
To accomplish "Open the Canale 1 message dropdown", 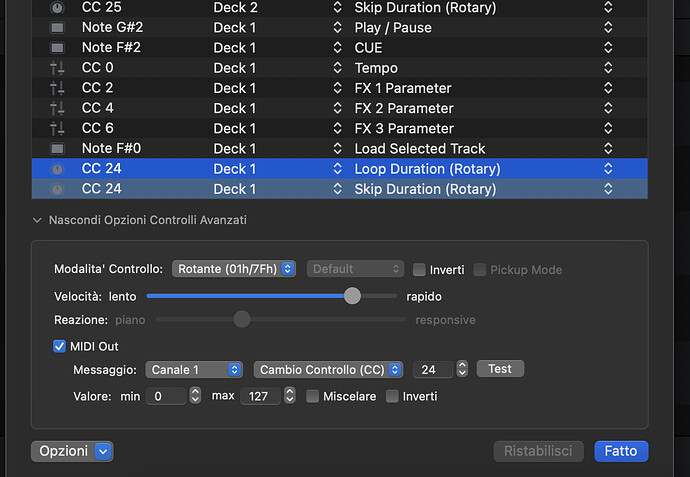I will coord(194,370).
